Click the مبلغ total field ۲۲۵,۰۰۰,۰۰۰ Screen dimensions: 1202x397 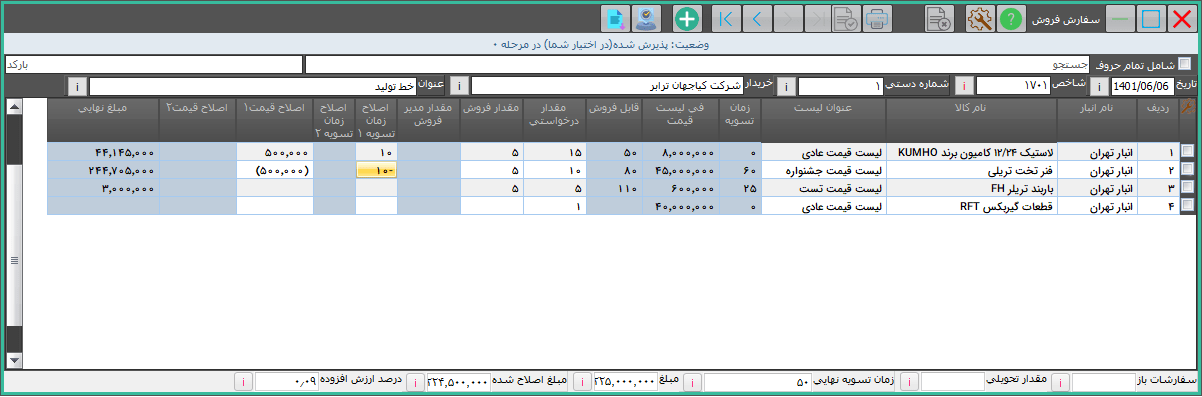point(626,382)
